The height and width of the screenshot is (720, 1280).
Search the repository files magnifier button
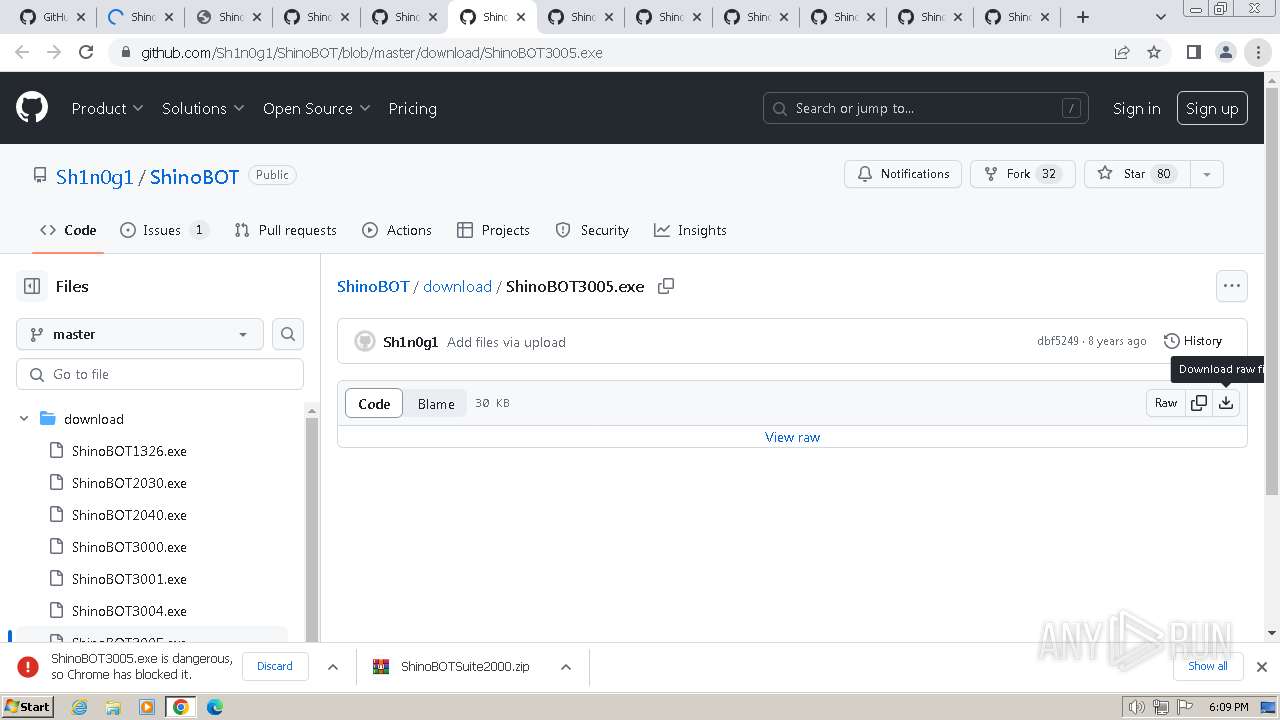(288, 334)
